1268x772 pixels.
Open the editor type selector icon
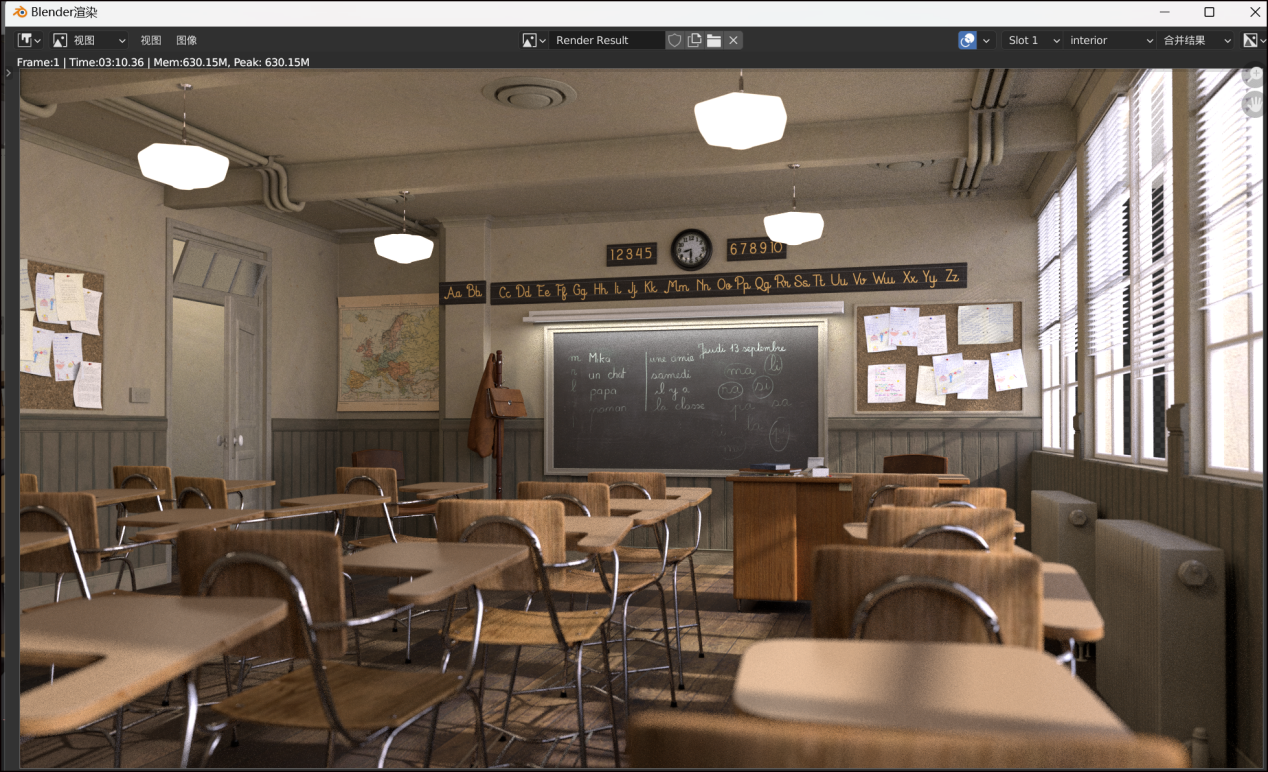pos(29,40)
